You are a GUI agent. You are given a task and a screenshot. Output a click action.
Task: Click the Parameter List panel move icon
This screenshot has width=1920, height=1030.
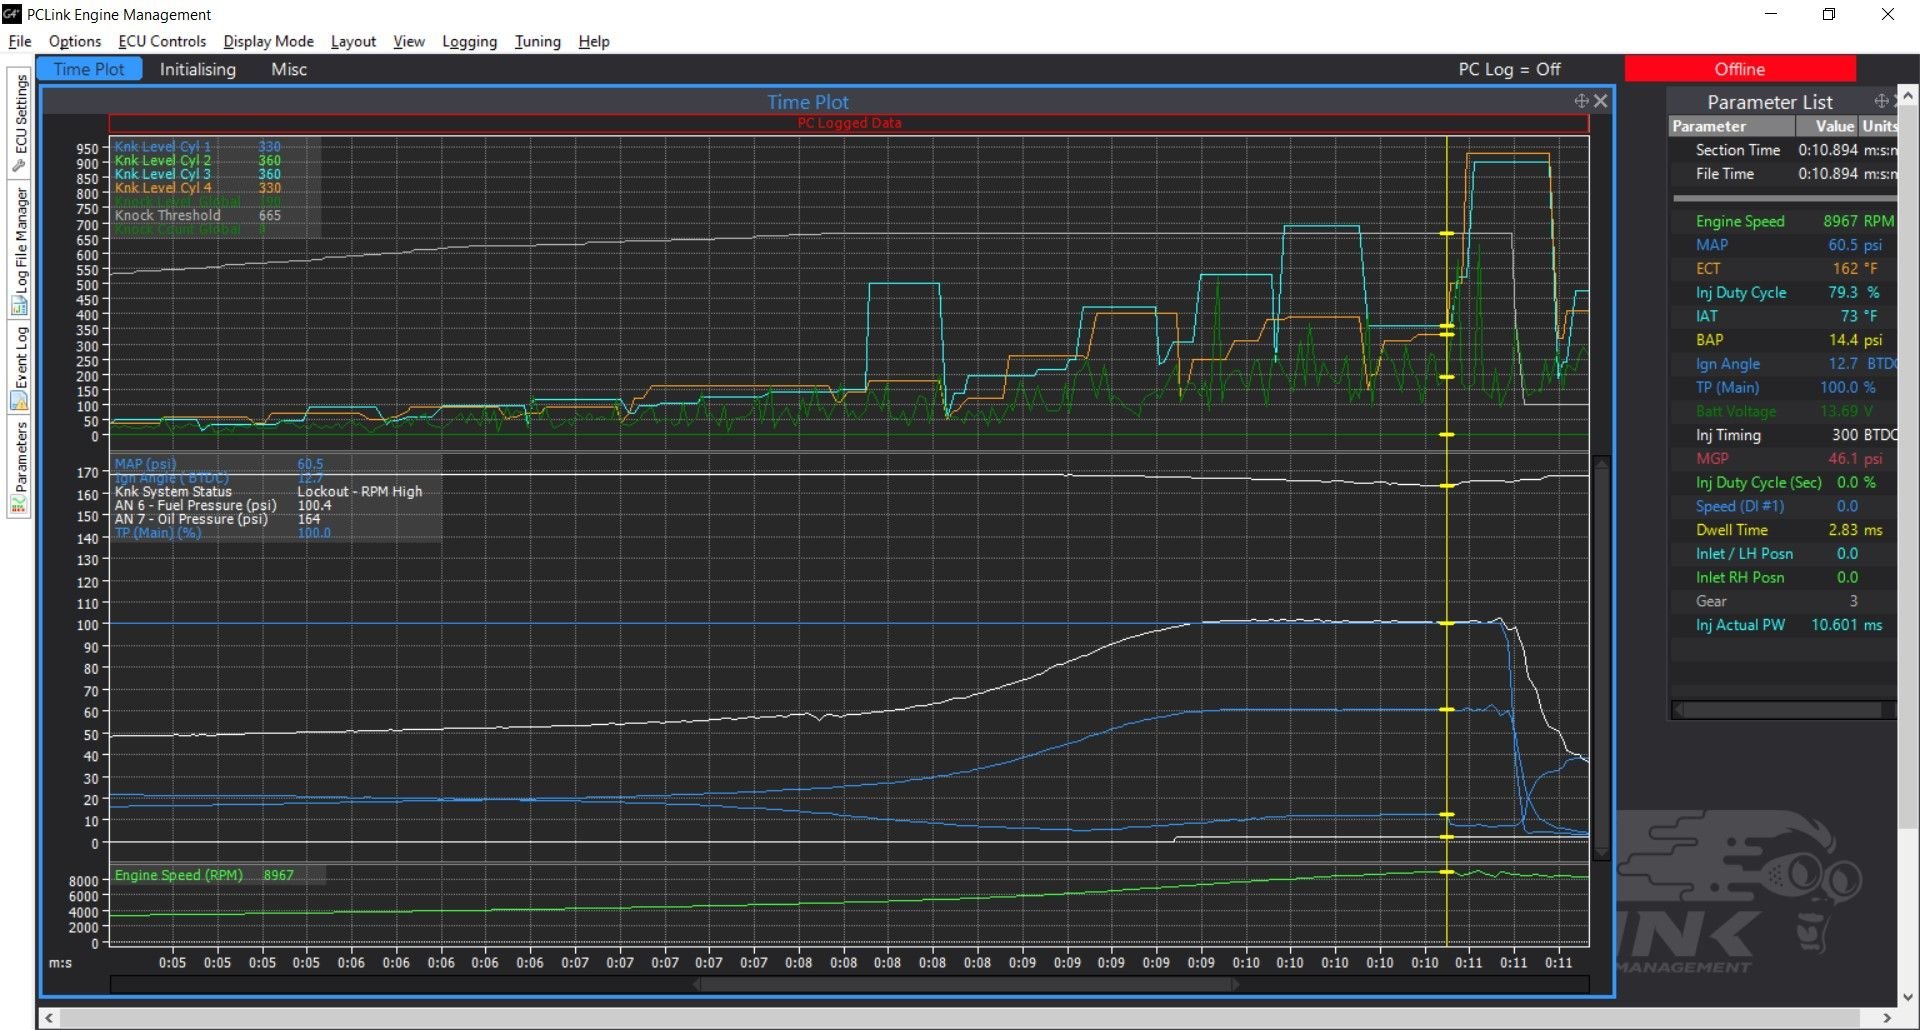click(1881, 101)
